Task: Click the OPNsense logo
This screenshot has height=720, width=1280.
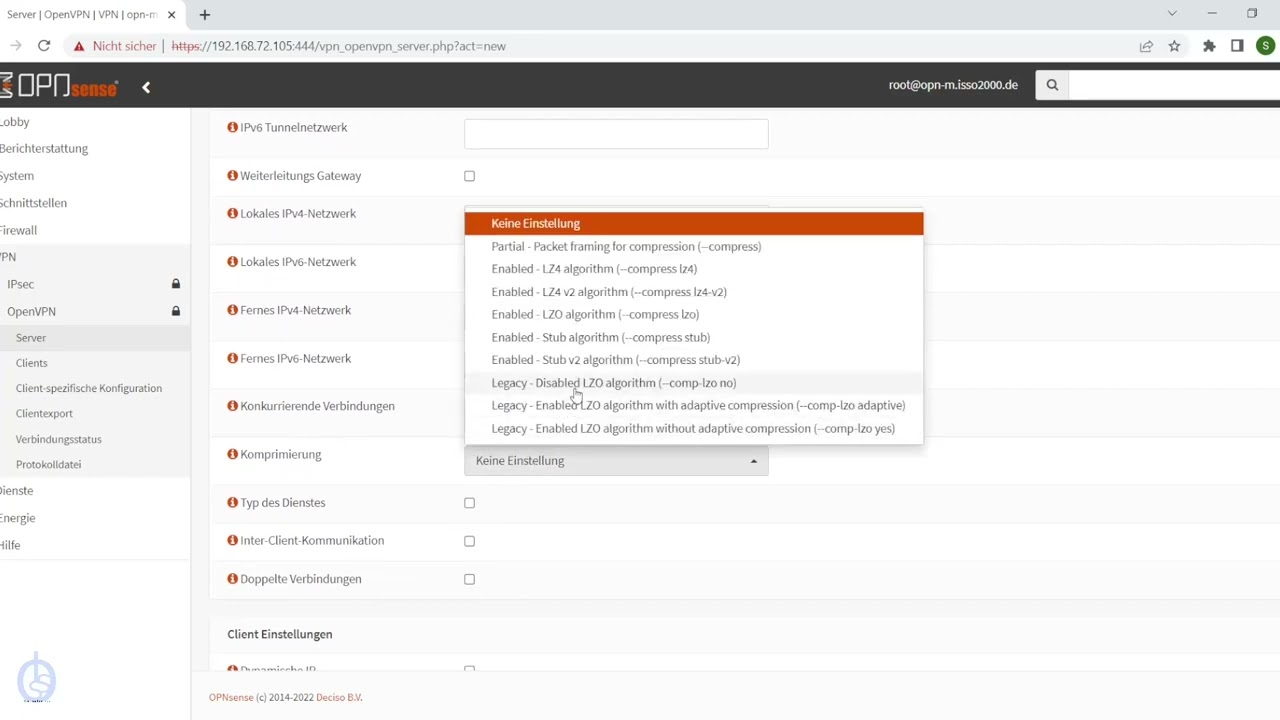Action: click(x=58, y=86)
